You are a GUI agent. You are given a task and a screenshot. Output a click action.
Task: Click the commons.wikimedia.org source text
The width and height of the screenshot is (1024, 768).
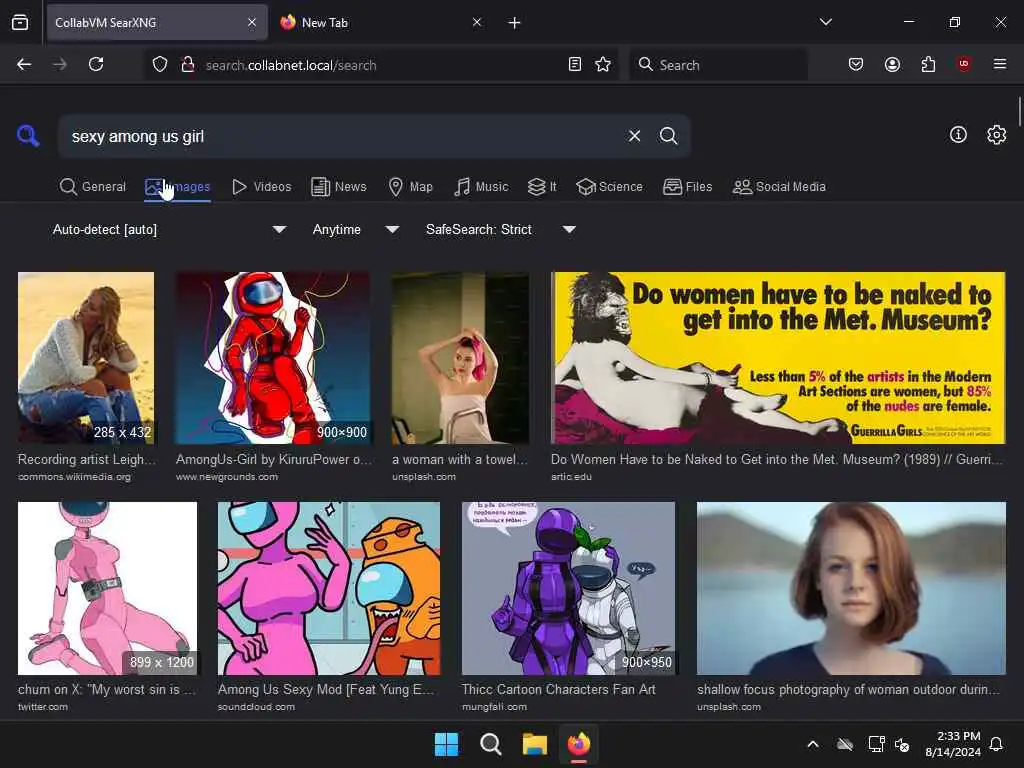(74, 477)
